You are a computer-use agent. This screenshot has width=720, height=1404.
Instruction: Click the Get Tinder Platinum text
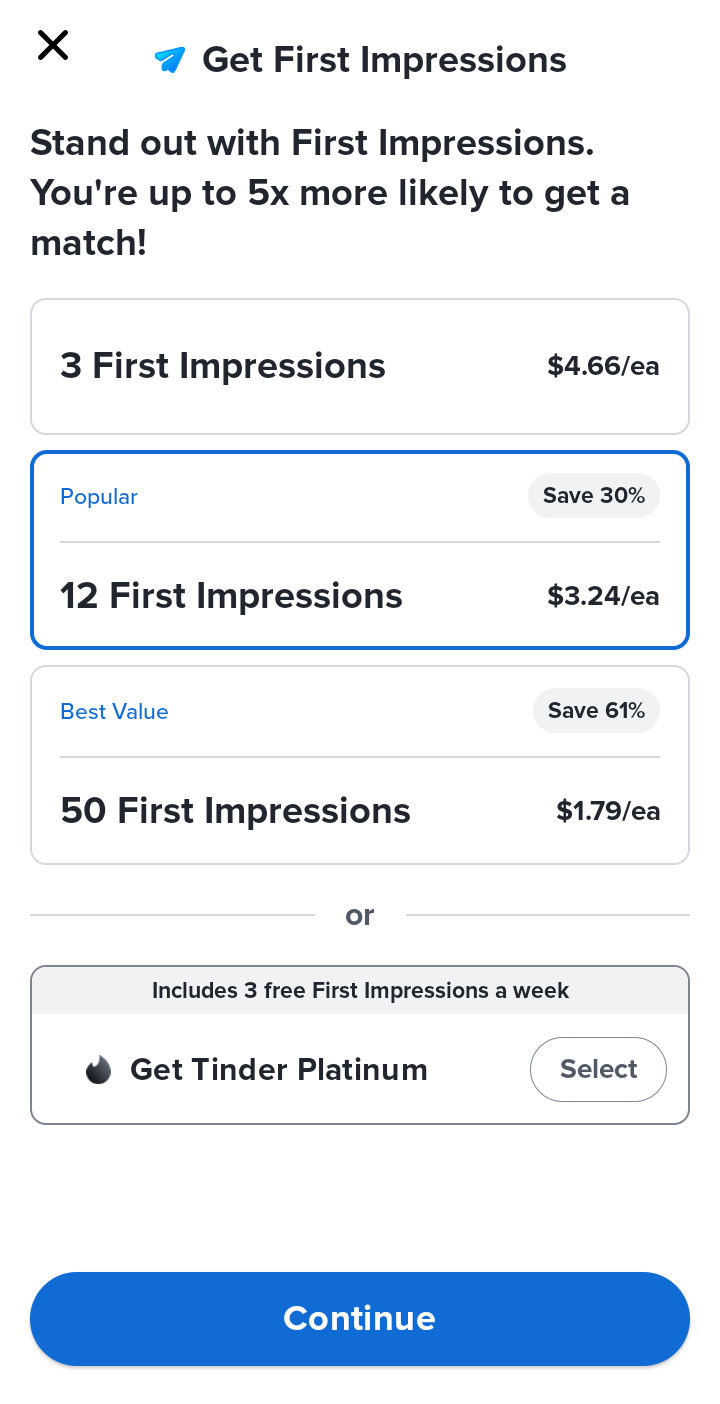[279, 1070]
